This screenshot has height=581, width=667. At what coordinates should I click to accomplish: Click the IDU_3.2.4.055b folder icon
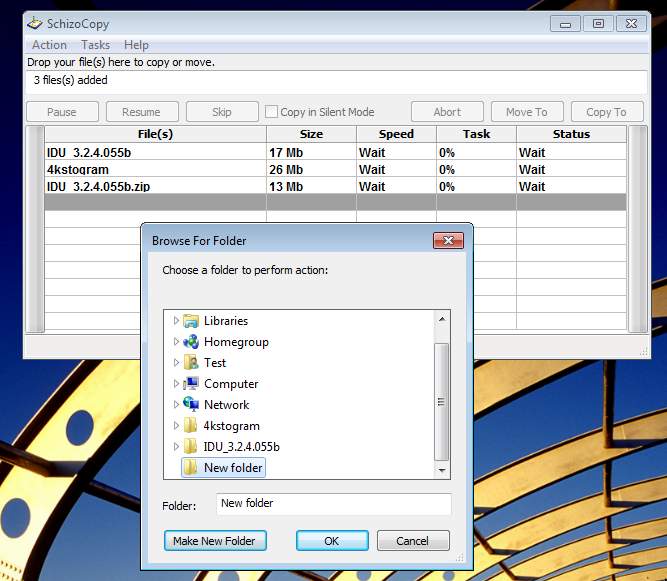190,447
